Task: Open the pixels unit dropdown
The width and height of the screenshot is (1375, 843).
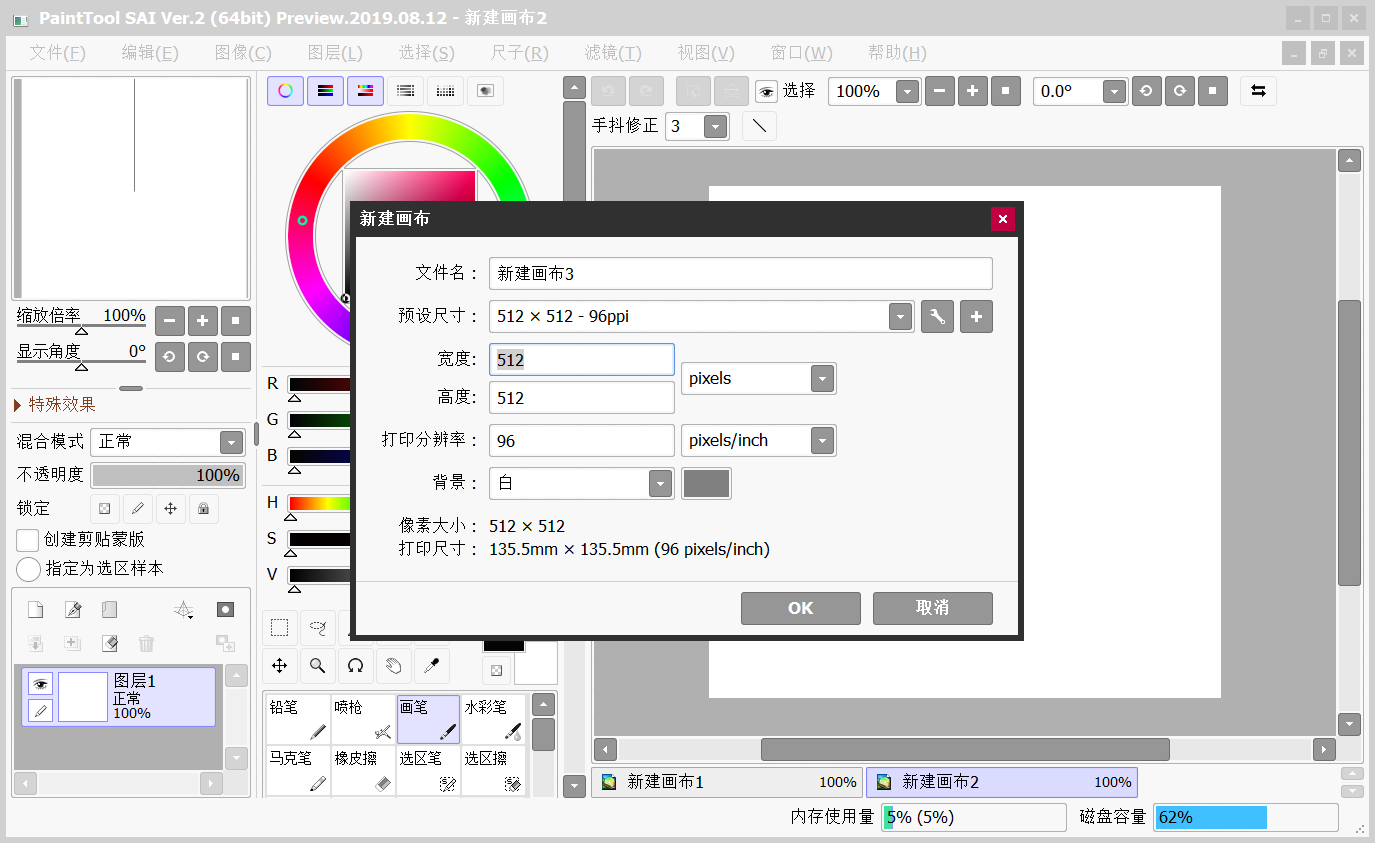Action: (x=822, y=379)
